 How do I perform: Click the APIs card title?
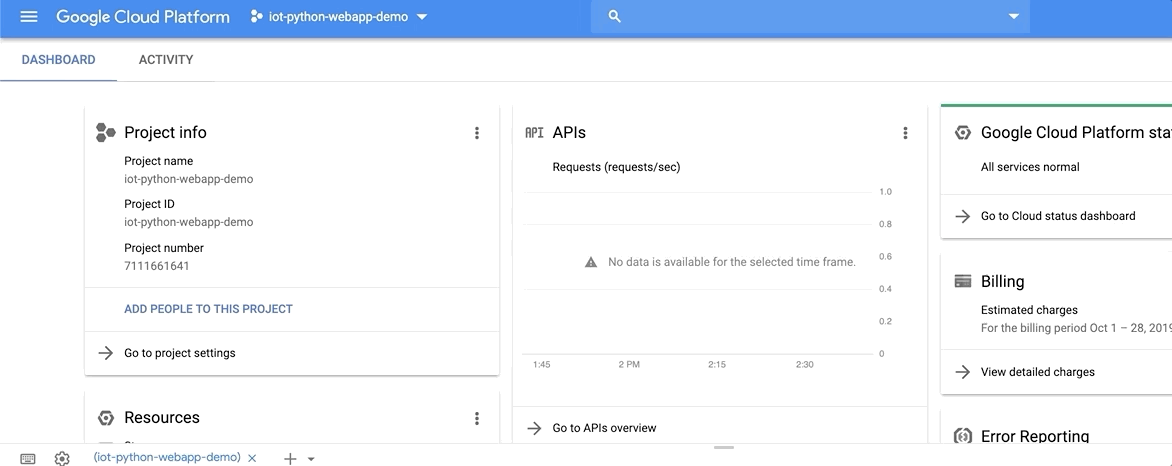click(x=569, y=132)
